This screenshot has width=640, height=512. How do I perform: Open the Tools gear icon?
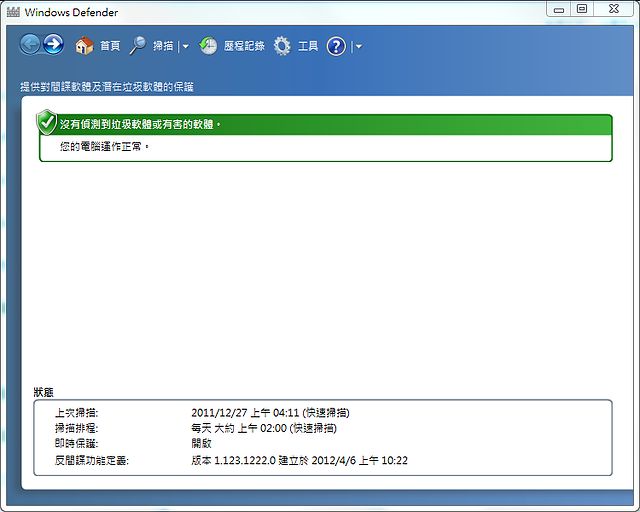282,46
